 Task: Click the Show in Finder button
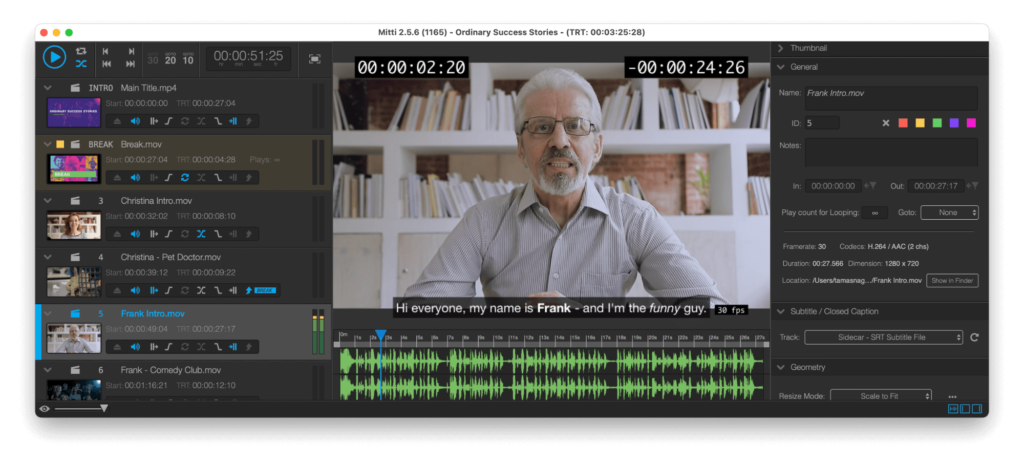point(952,280)
